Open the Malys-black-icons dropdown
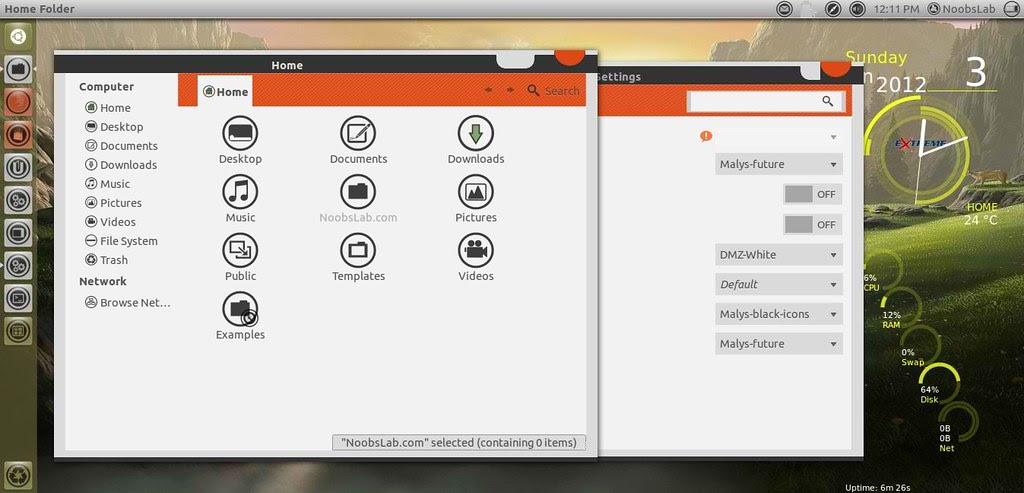Screen dimensions: 1024x493 coord(778,313)
